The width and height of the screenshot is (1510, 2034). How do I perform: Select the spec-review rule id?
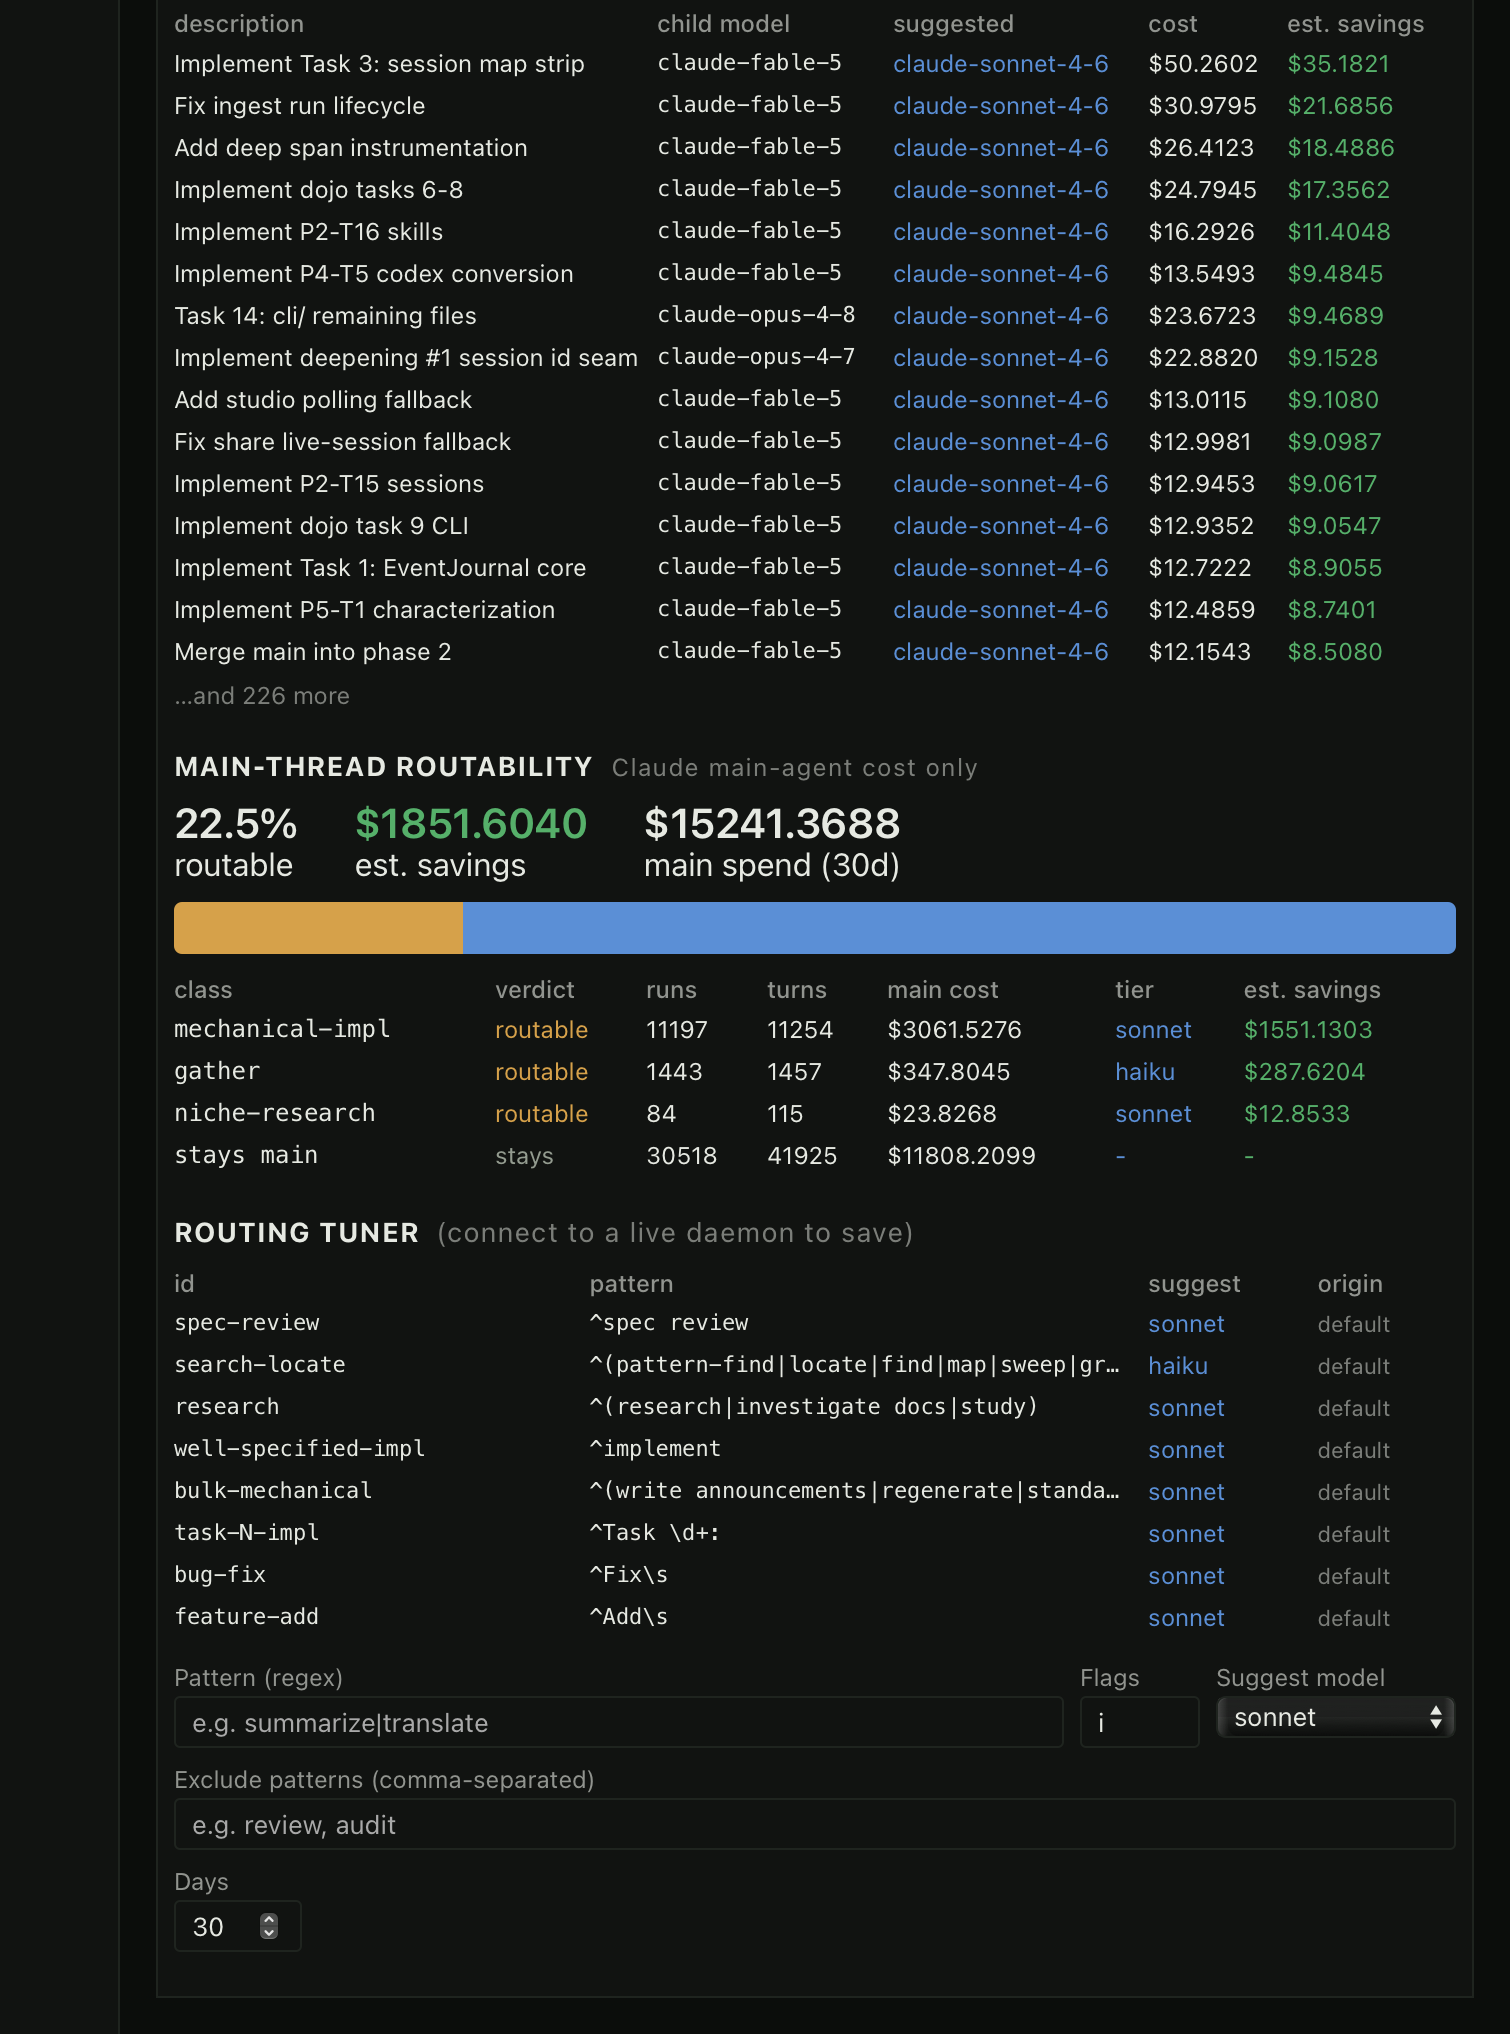pyautogui.click(x=247, y=1323)
